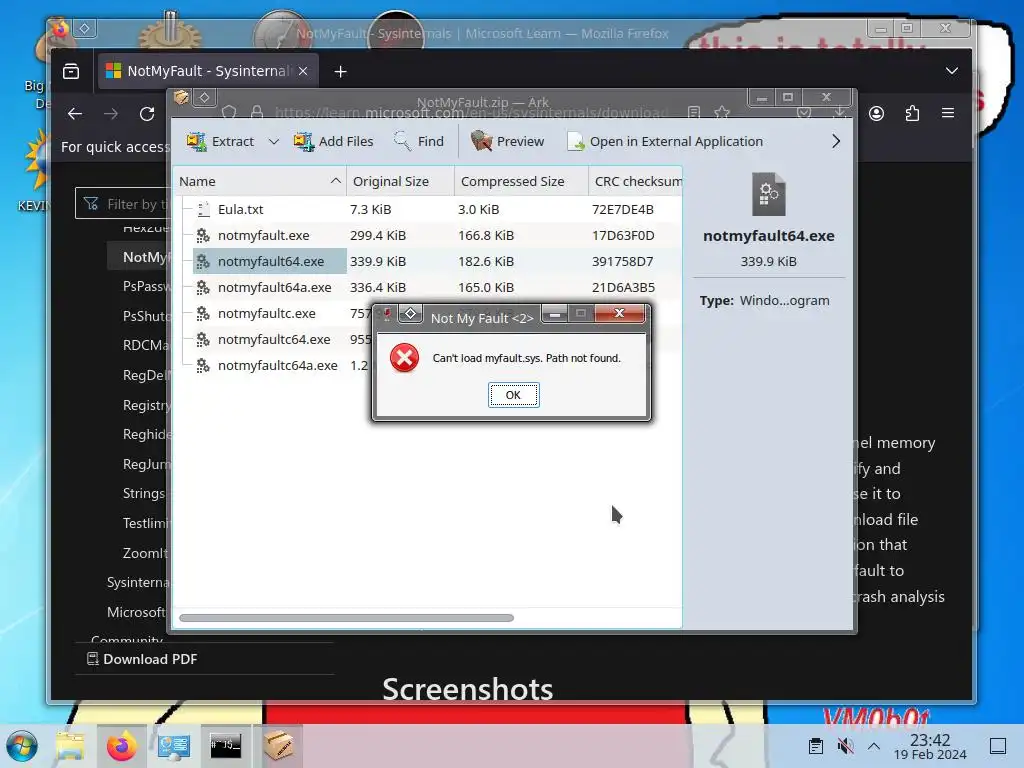Viewport: 1024px width, 768px height.
Task: Select the notmyfaultc64.exe file row
Action: (274, 340)
